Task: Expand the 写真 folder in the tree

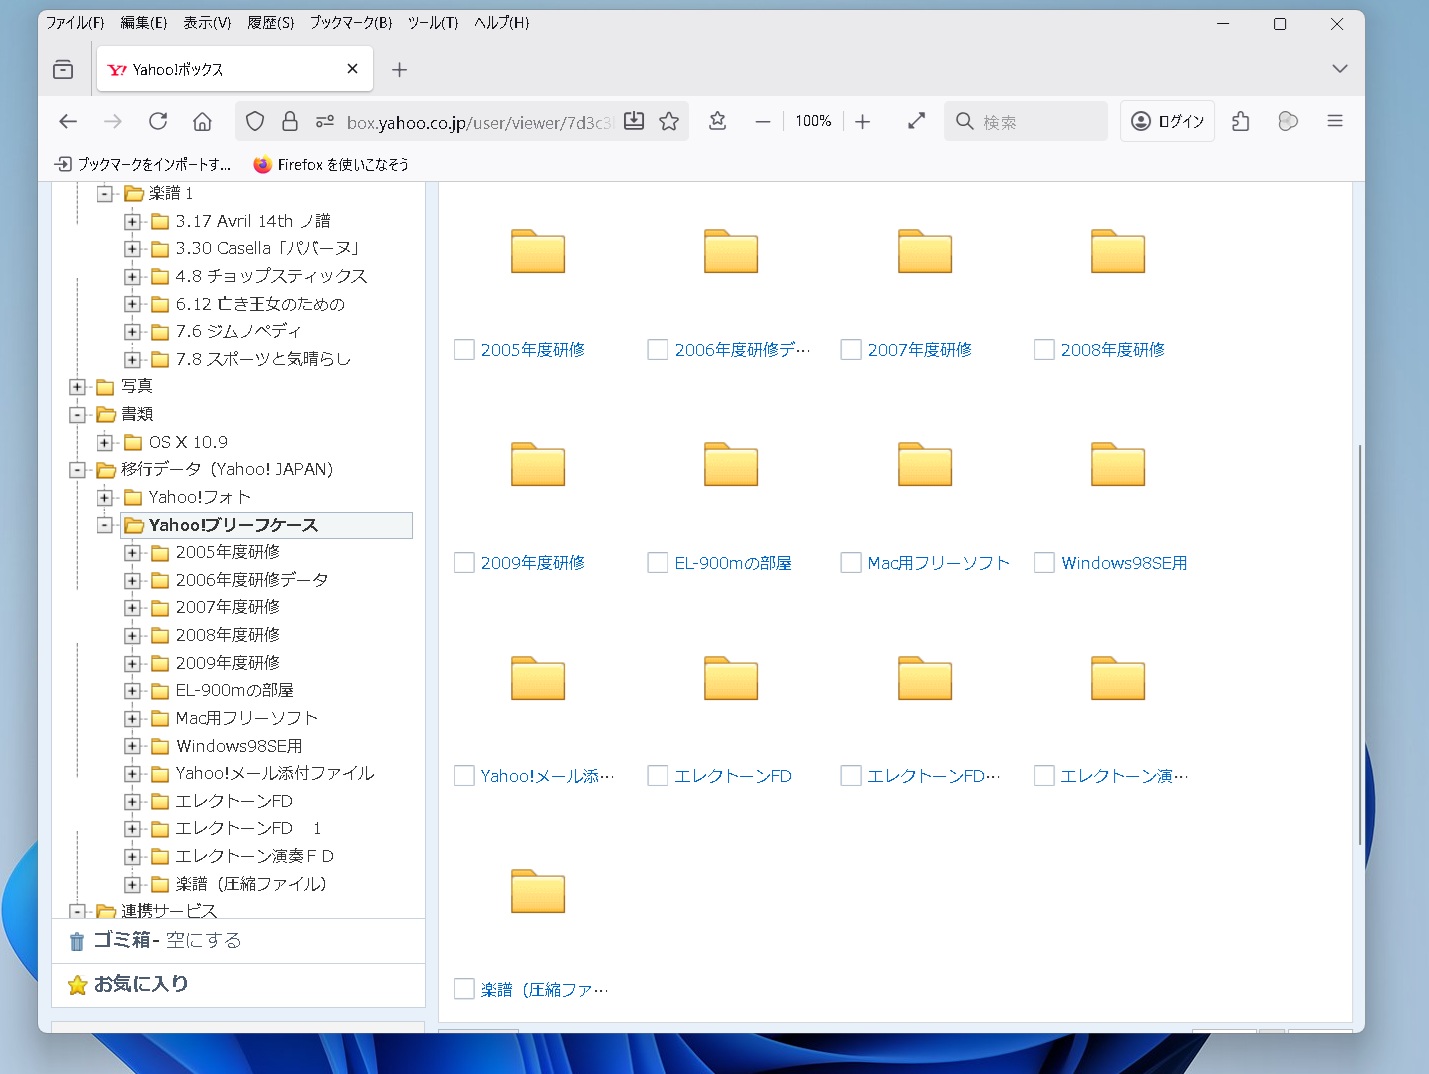Action: click(77, 387)
